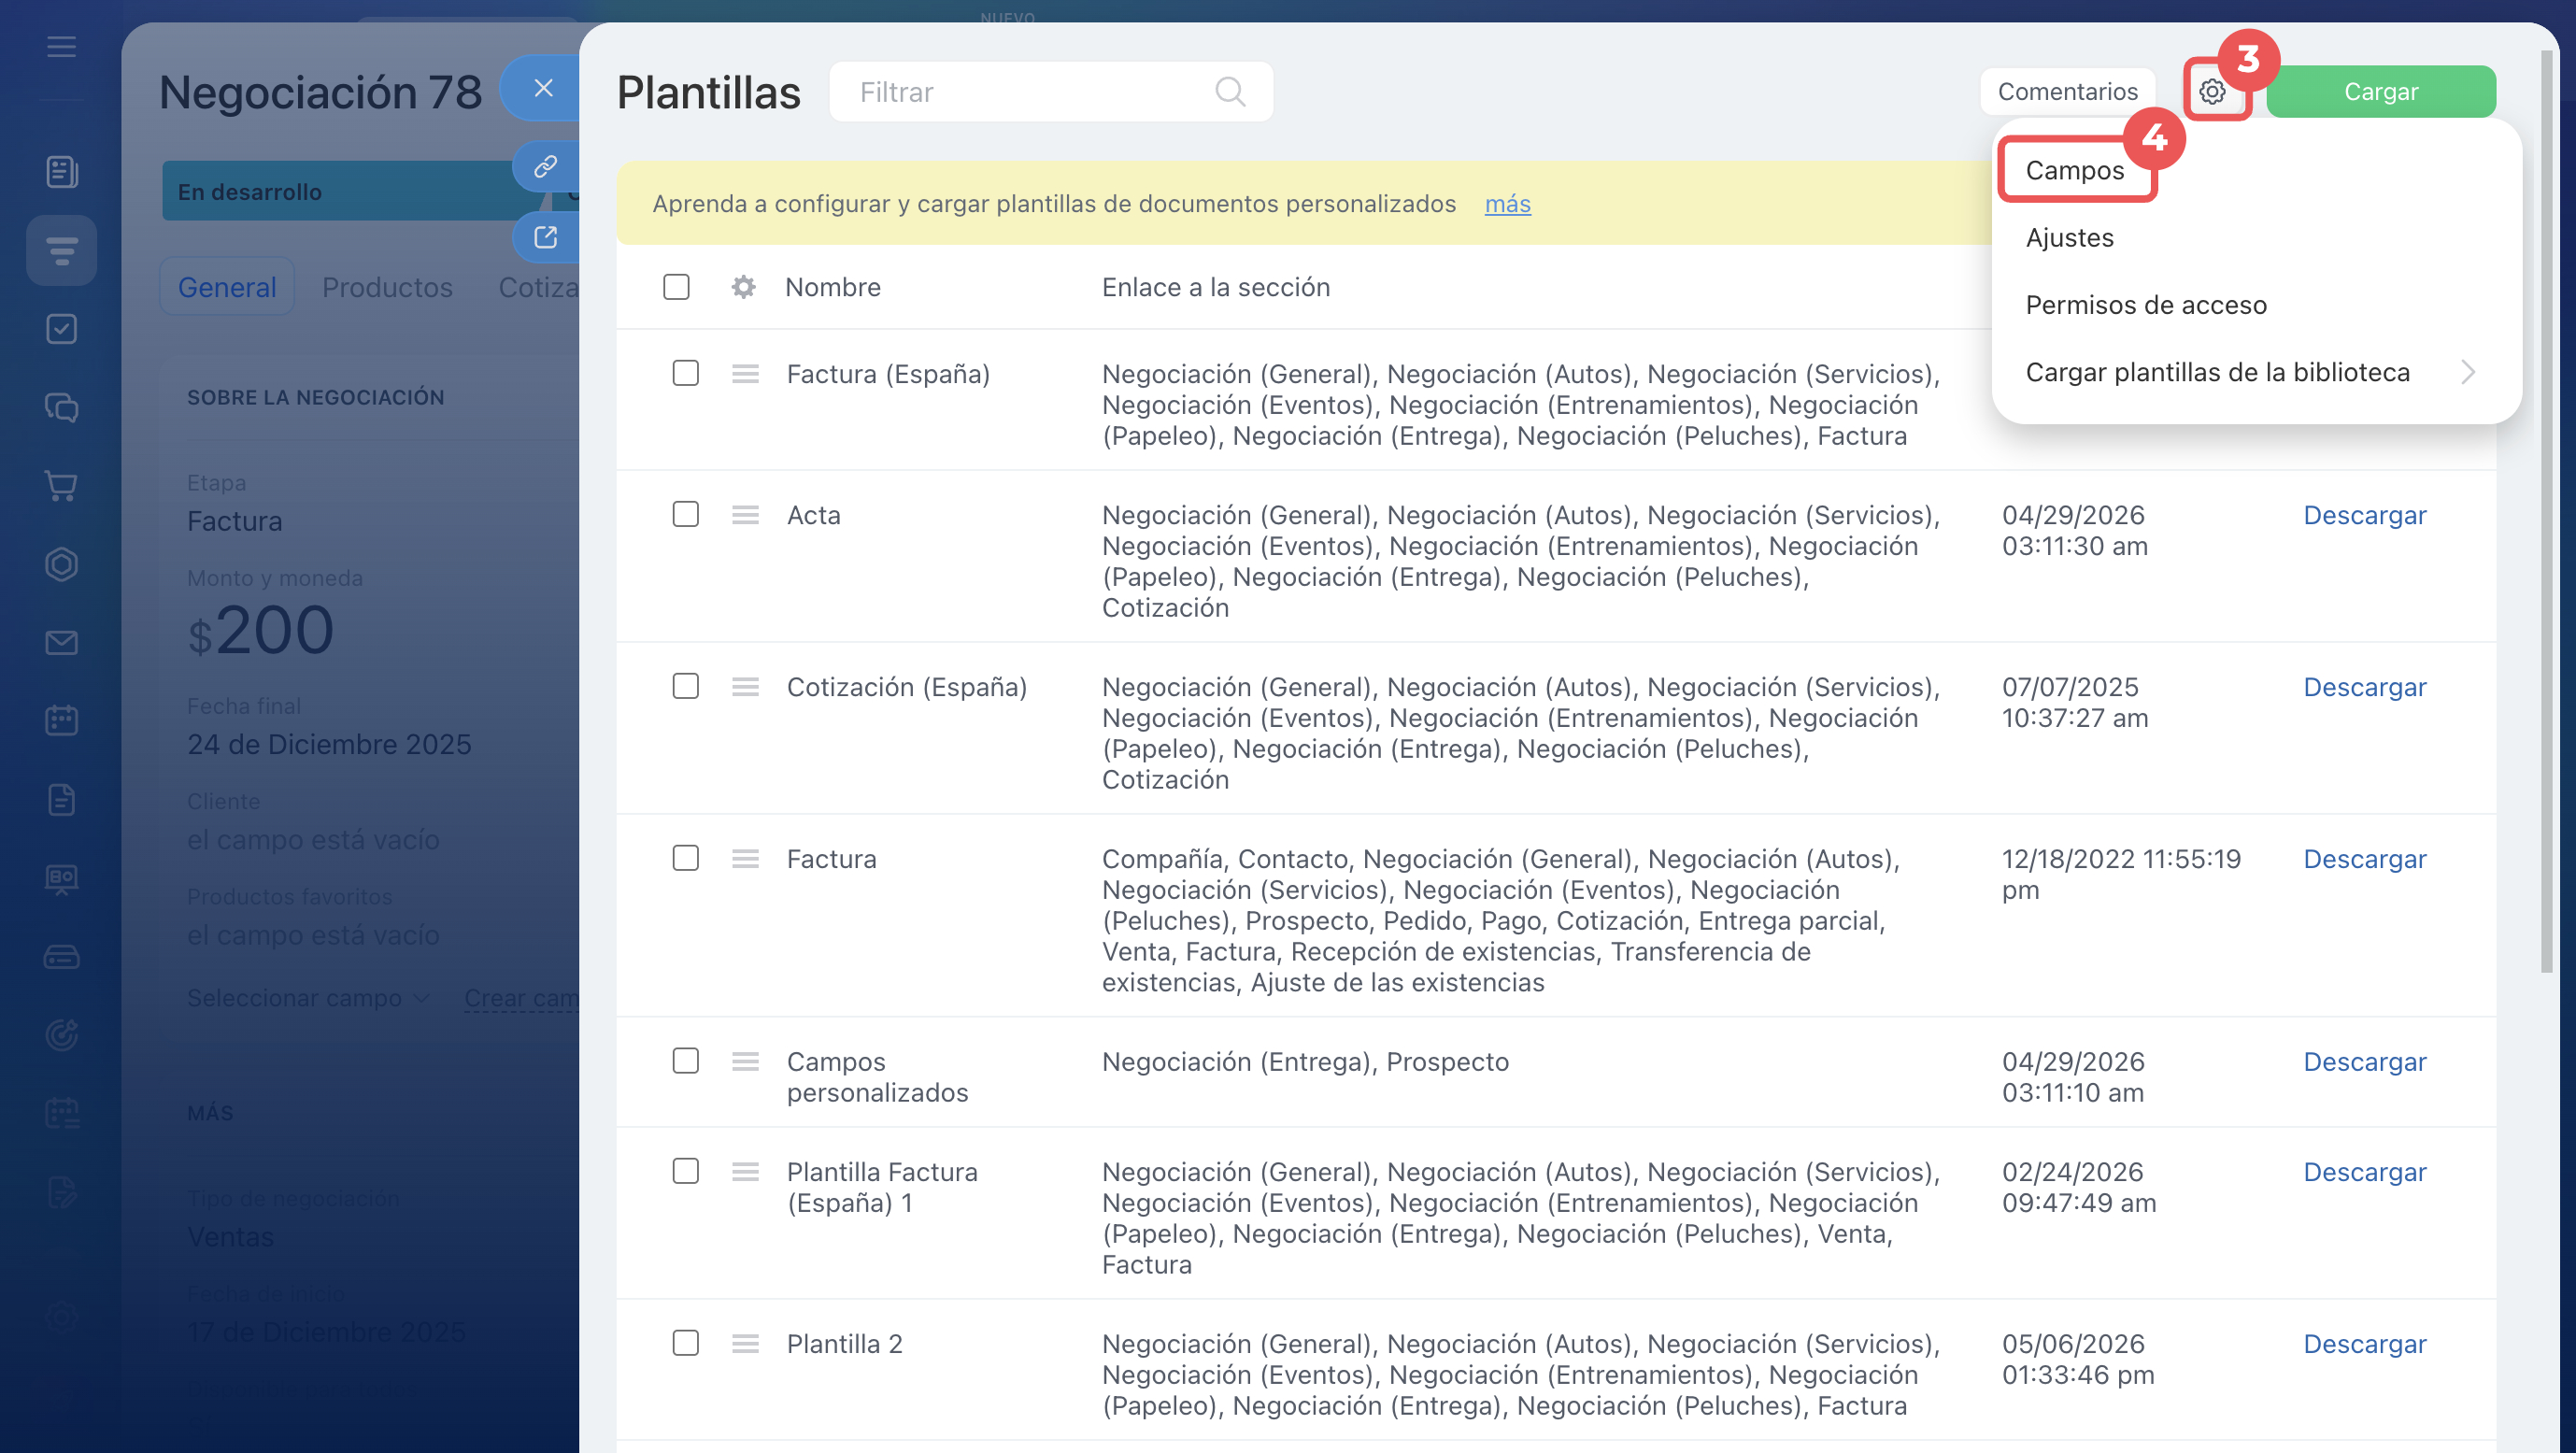Open row menu for Plantilla Factura (España) 1
This screenshot has width=2576, height=1453.
[x=745, y=1171]
